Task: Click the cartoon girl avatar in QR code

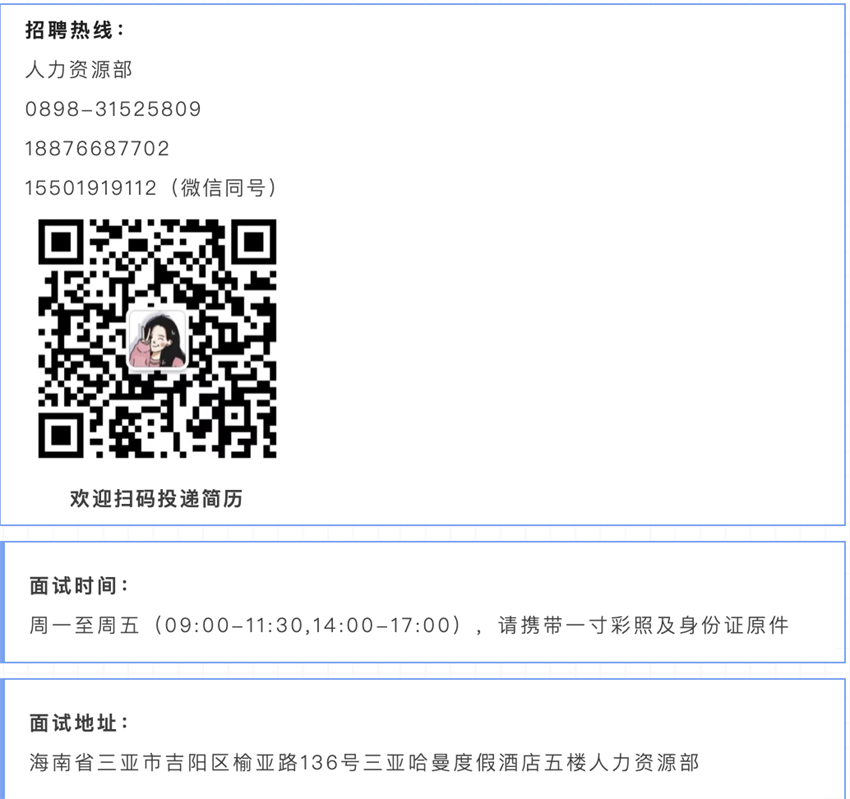Action: [157, 340]
